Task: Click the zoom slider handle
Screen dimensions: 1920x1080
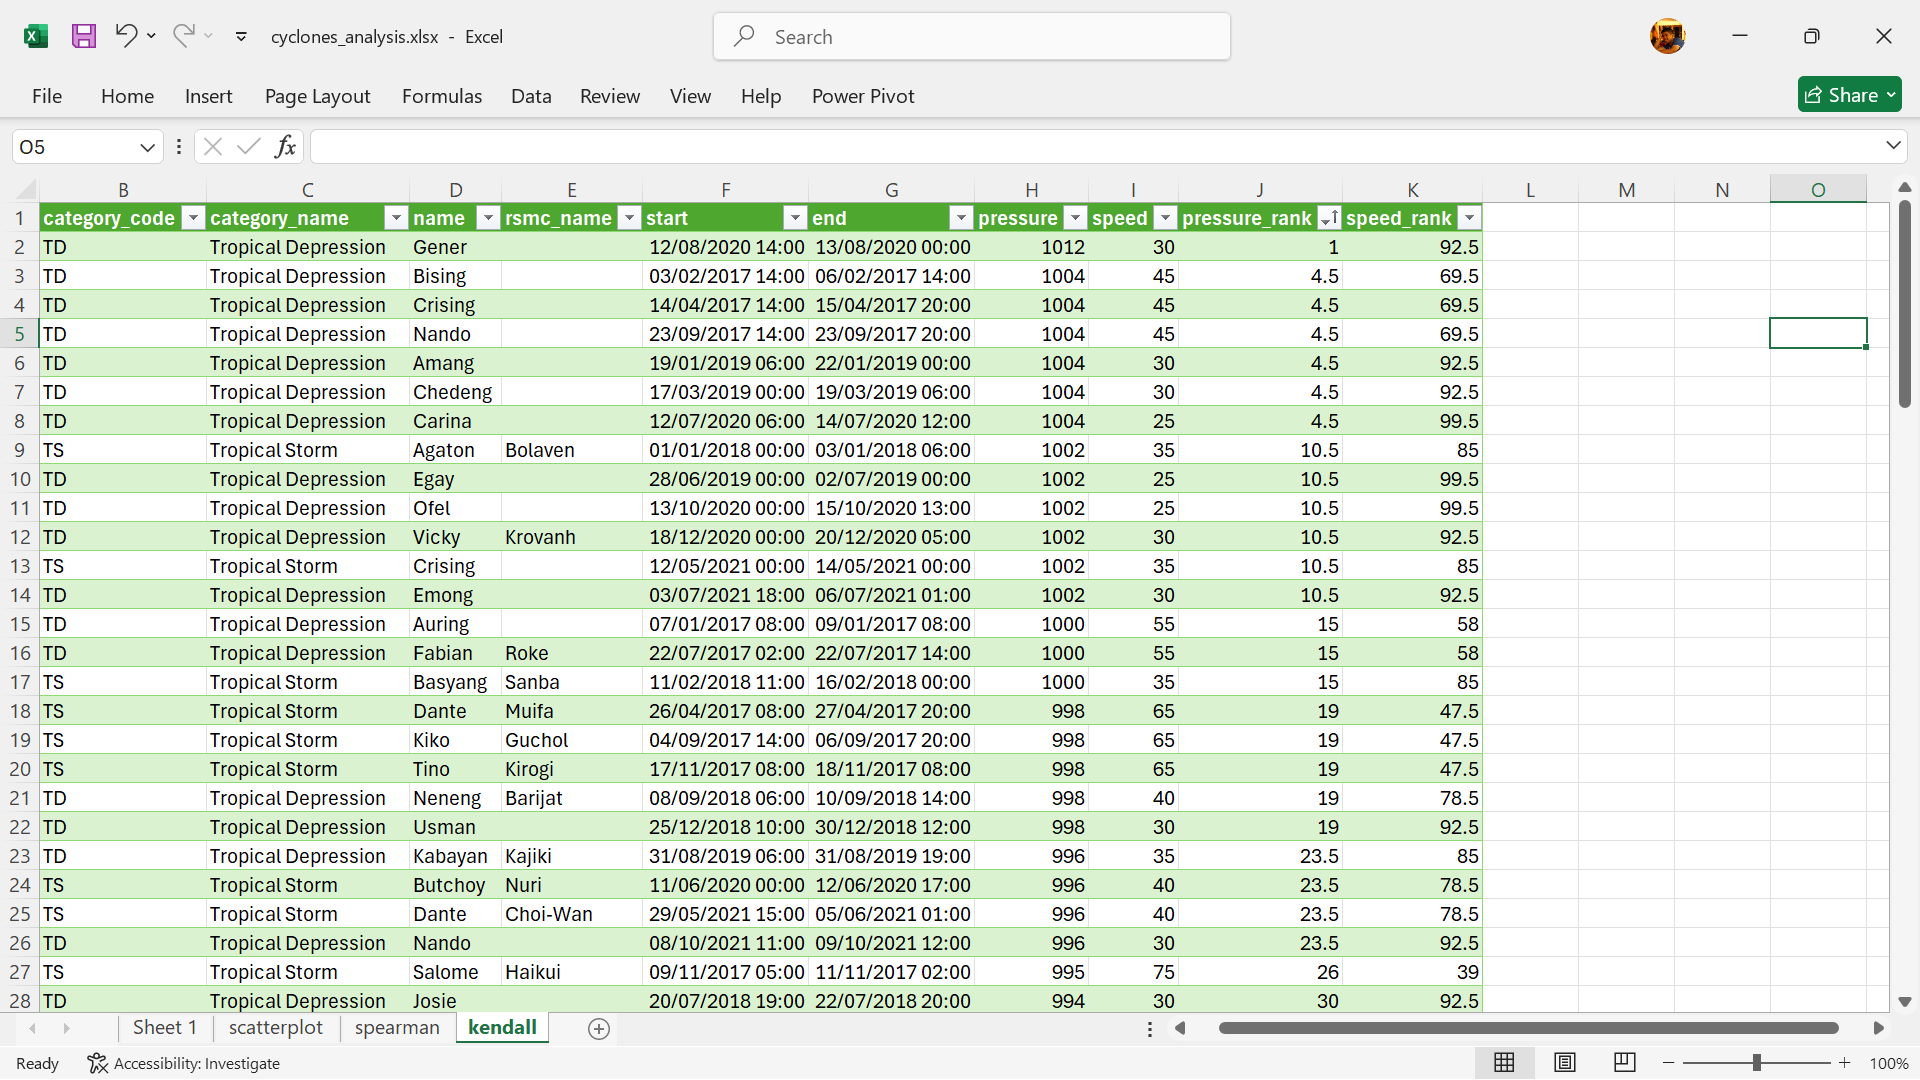Action: pos(1757,1063)
